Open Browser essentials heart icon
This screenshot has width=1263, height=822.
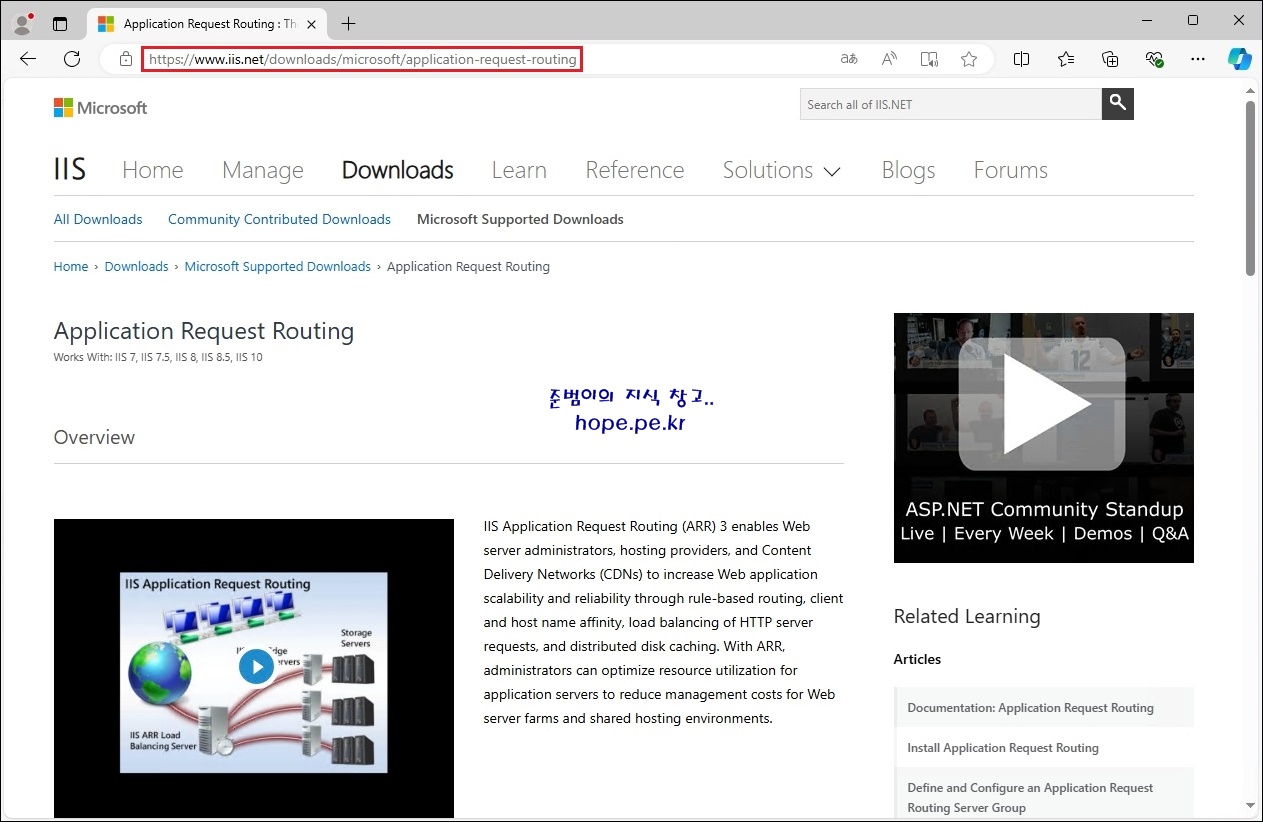pos(1154,59)
